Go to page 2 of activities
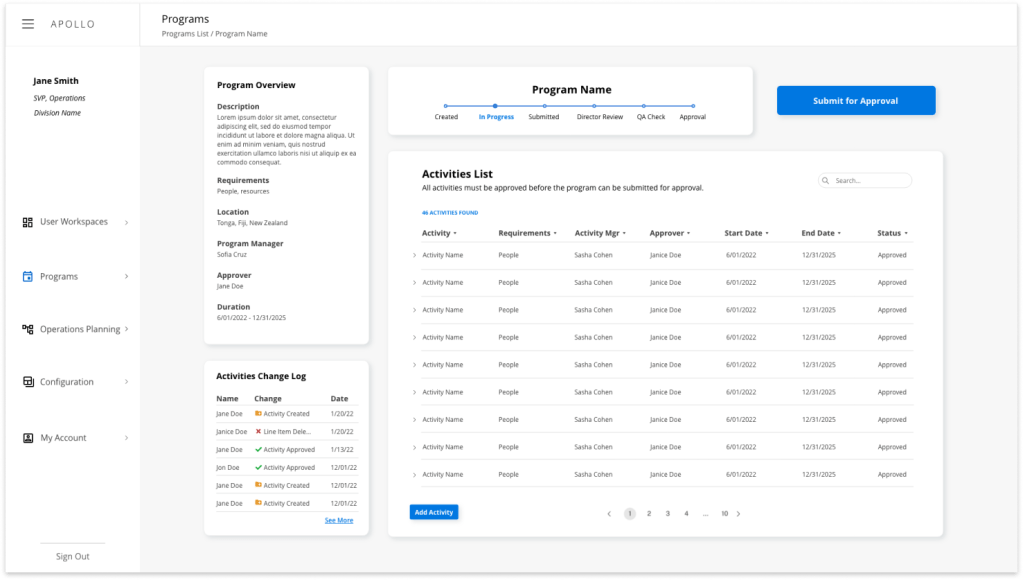This screenshot has height=580, width=1023. (x=649, y=514)
